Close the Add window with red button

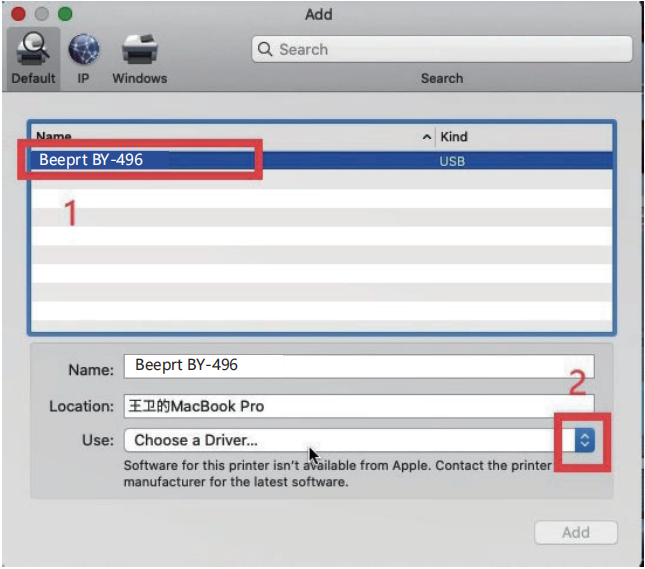[18, 14]
